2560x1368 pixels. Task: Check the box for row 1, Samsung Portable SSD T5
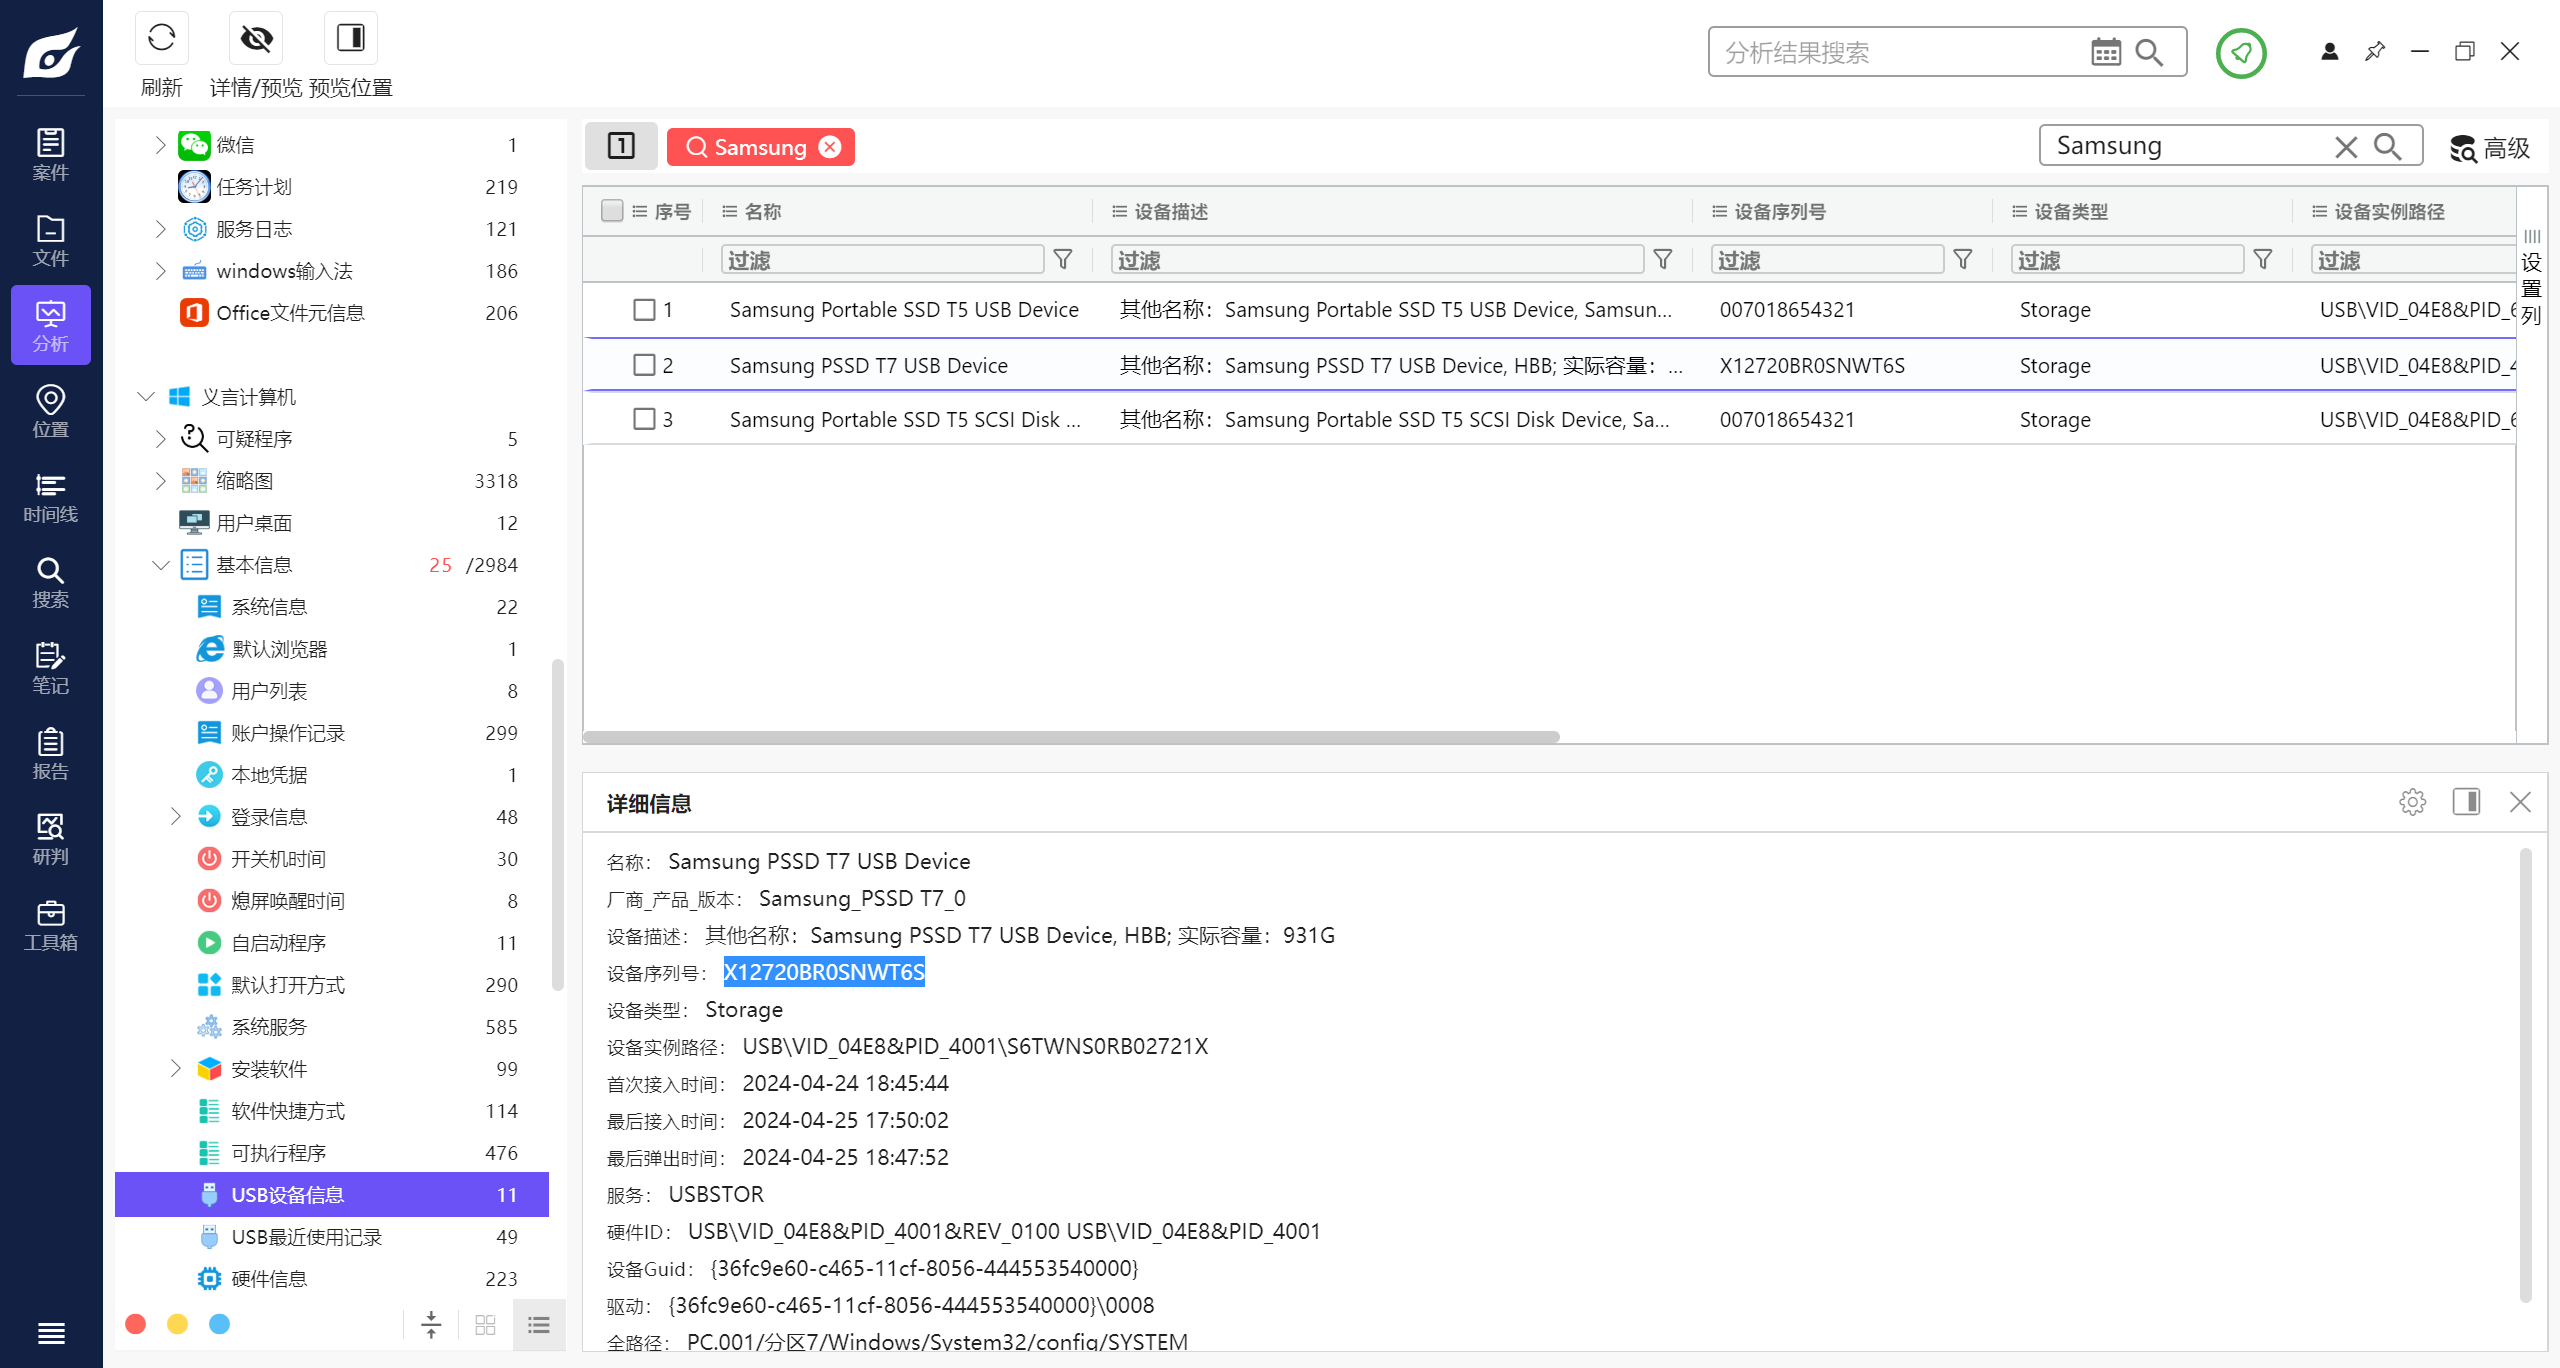(644, 310)
